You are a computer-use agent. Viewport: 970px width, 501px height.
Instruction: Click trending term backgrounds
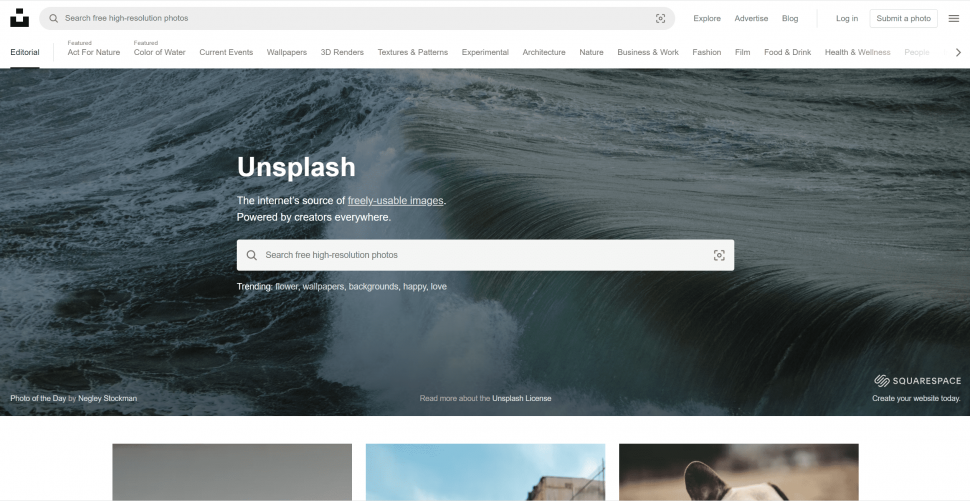click(374, 286)
